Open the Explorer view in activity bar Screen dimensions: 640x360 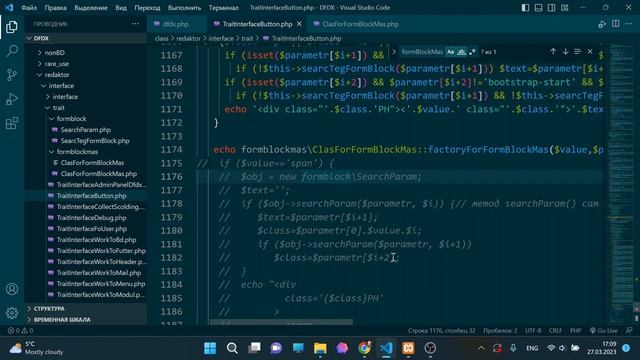[x=12, y=27]
